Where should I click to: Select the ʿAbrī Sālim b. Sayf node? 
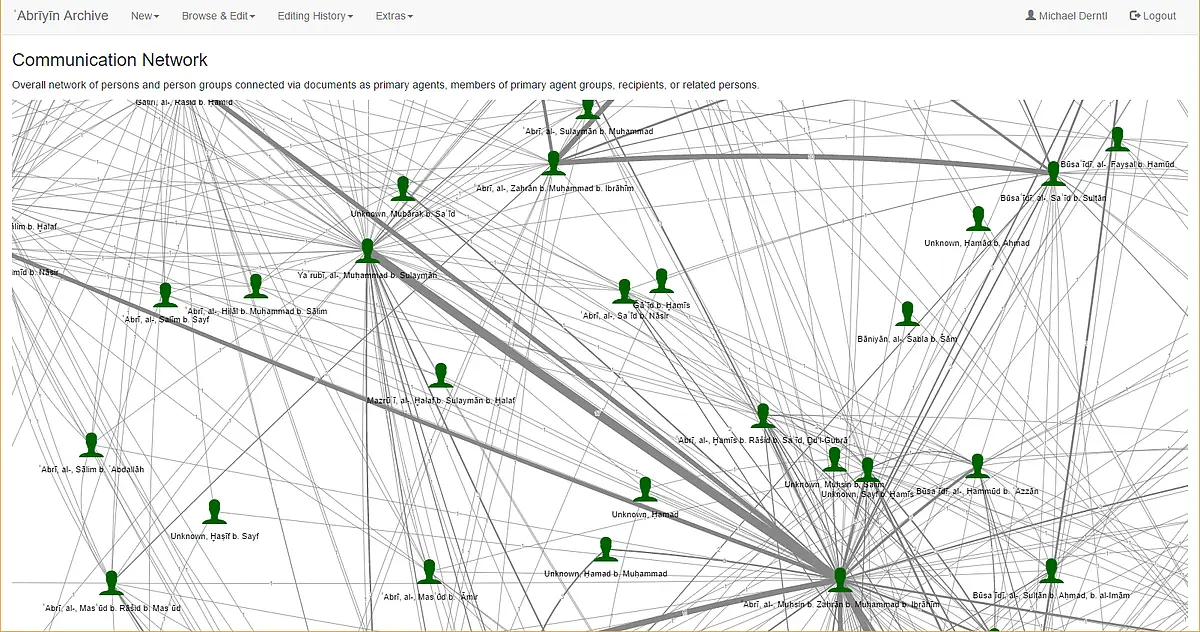[166, 295]
